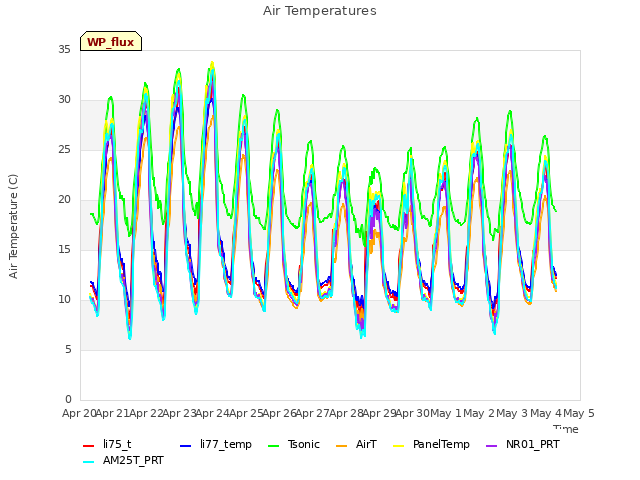
Task: Click the Time axis label
Action: (x=566, y=429)
